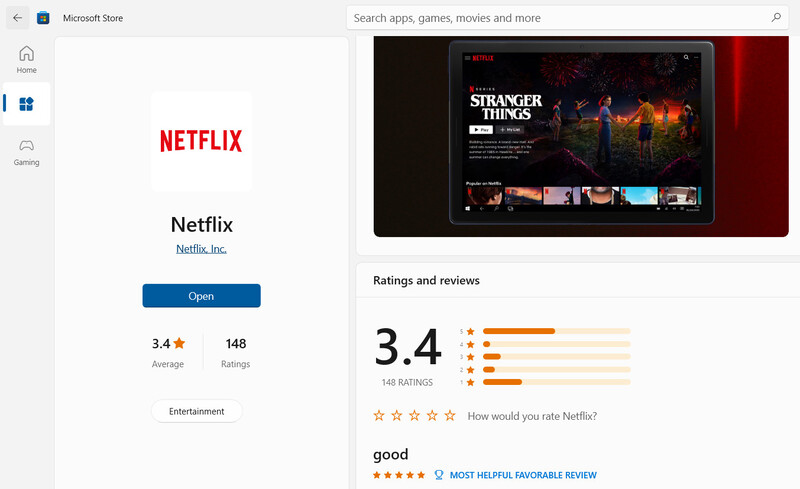This screenshot has height=489, width=800.
Task: Click the review title 'good'
Action: coord(391,454)
